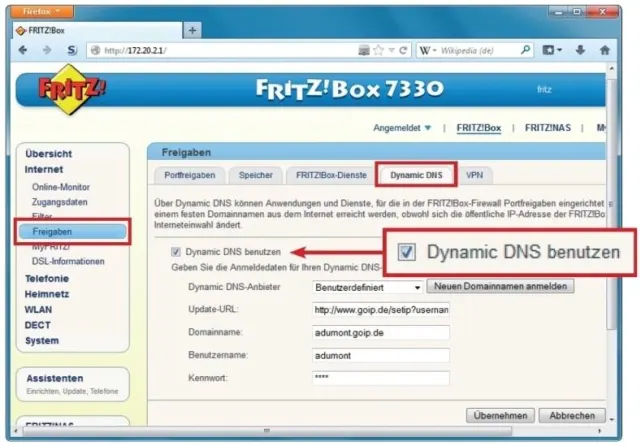Image resolution: width=640 pixels, height=446 pixels.
Task: Click the Benutzername input field
Action: click(381, 355)
